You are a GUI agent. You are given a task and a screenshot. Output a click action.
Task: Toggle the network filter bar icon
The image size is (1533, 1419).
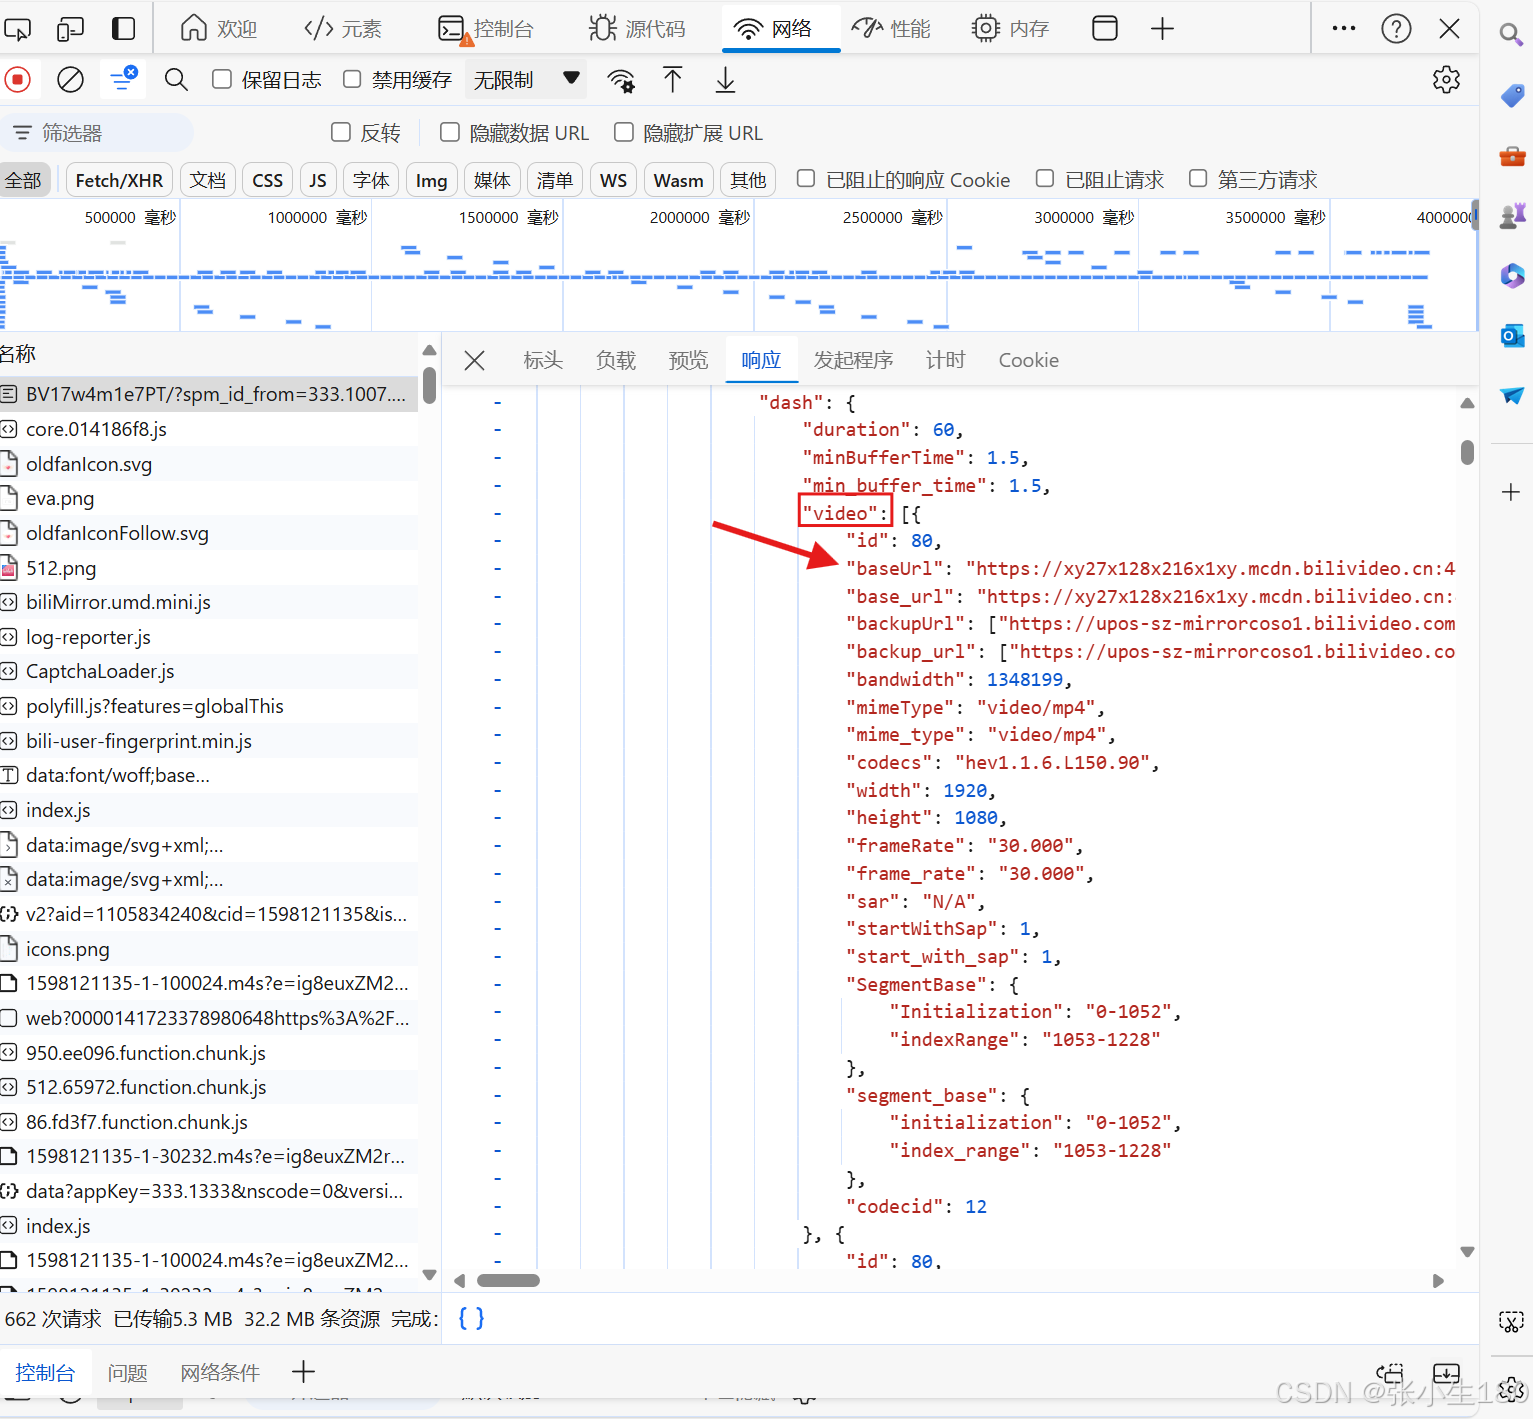[x=123, y=79]
